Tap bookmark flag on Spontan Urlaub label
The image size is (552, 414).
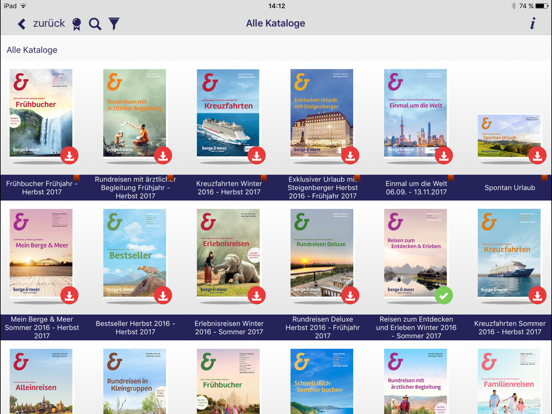point(545,178)
